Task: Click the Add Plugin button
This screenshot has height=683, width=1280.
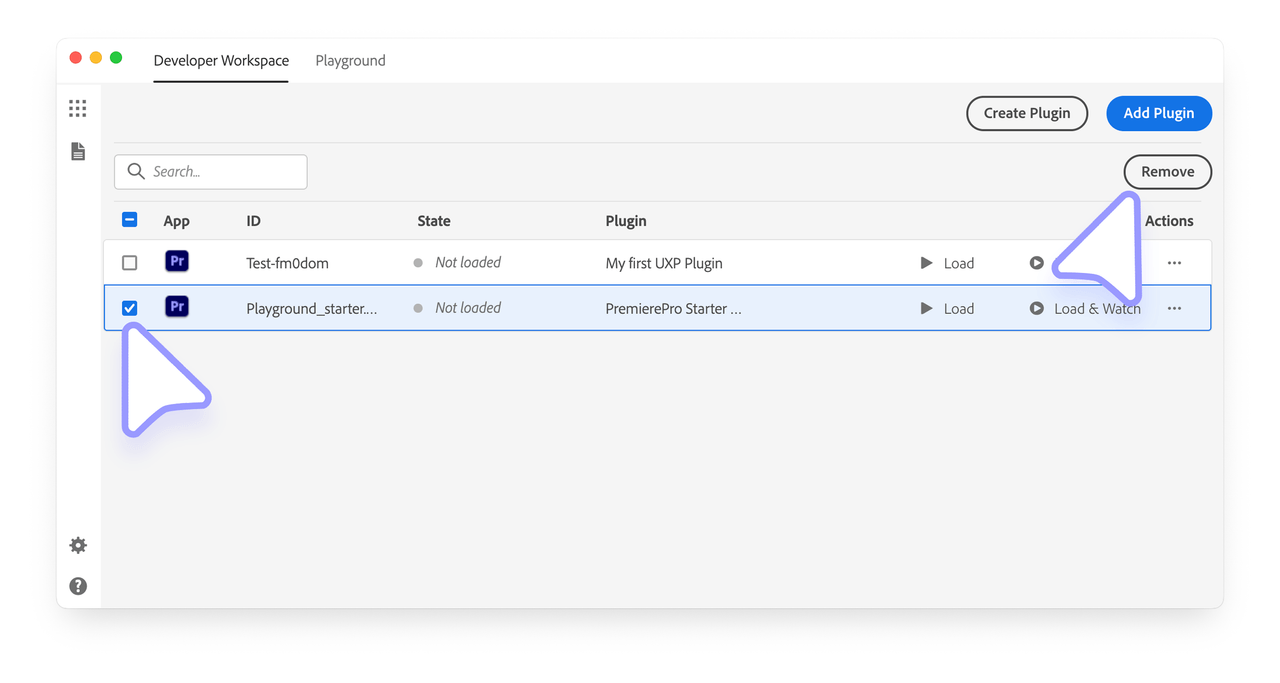Action: 1159,113
